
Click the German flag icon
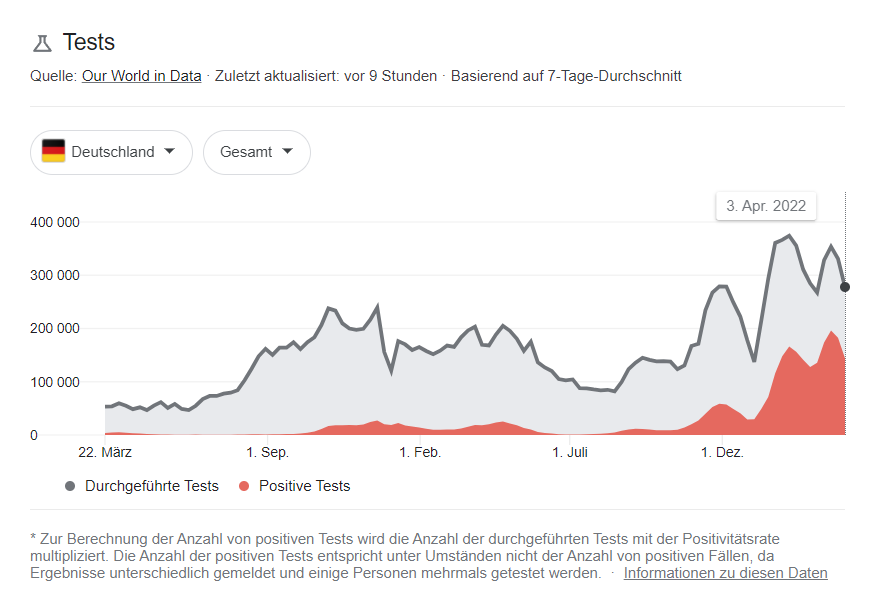(53, 152)
